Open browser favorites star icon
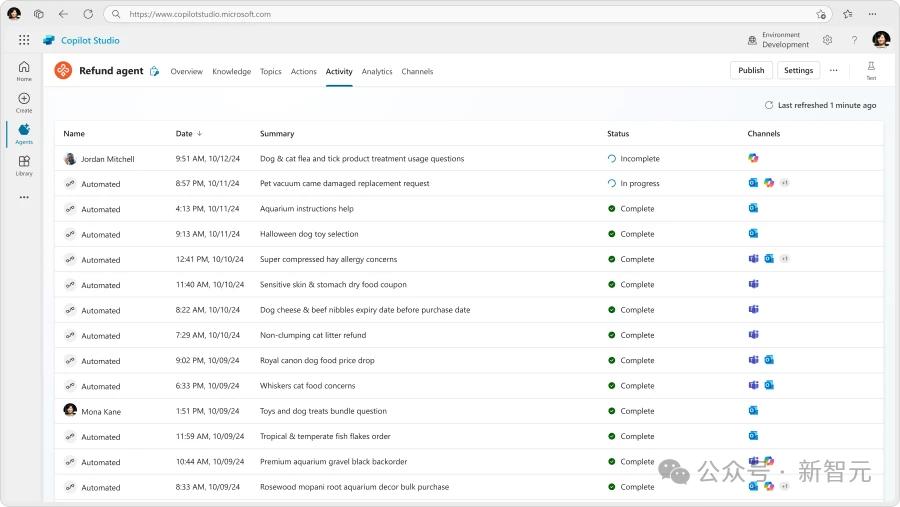The width and height of the screenshot is (900, 507). pyautogui.click(x=847, y=14)
